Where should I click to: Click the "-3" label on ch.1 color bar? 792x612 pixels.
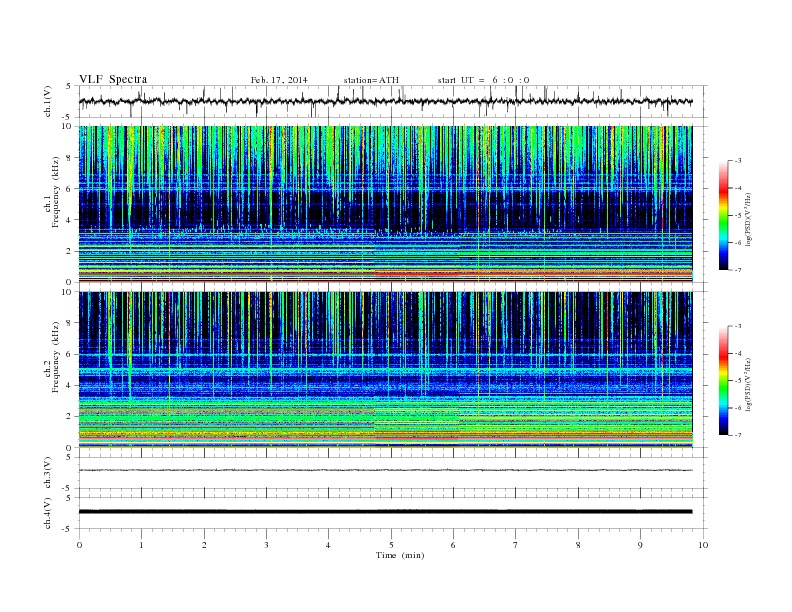pyautogui.click(x=737, y=161)
